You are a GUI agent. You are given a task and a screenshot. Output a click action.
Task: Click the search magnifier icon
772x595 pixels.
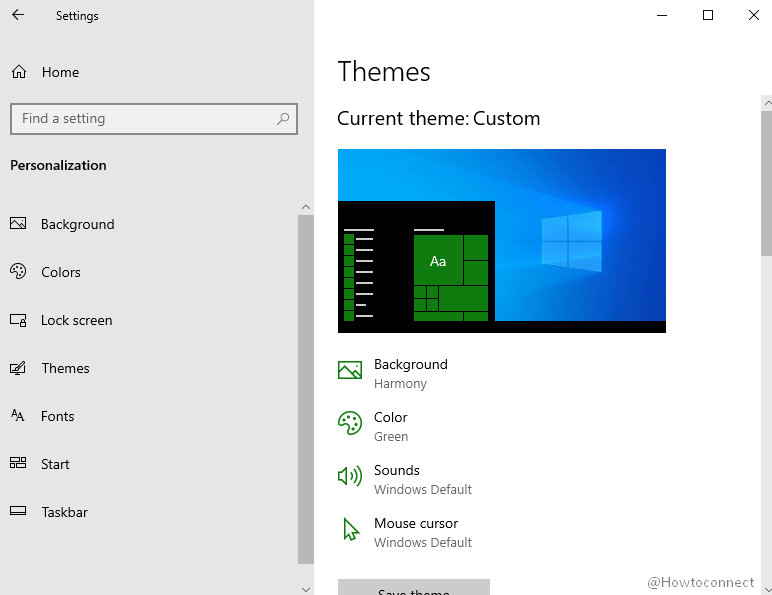coord(283,119)
